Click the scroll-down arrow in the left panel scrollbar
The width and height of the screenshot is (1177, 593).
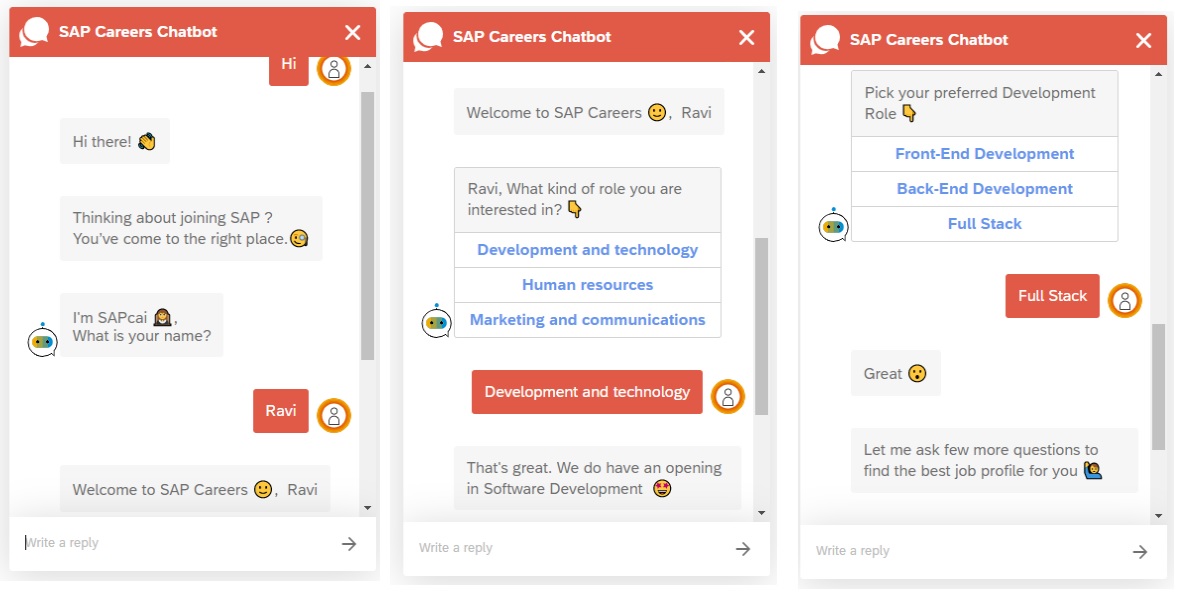click(367, 508)
